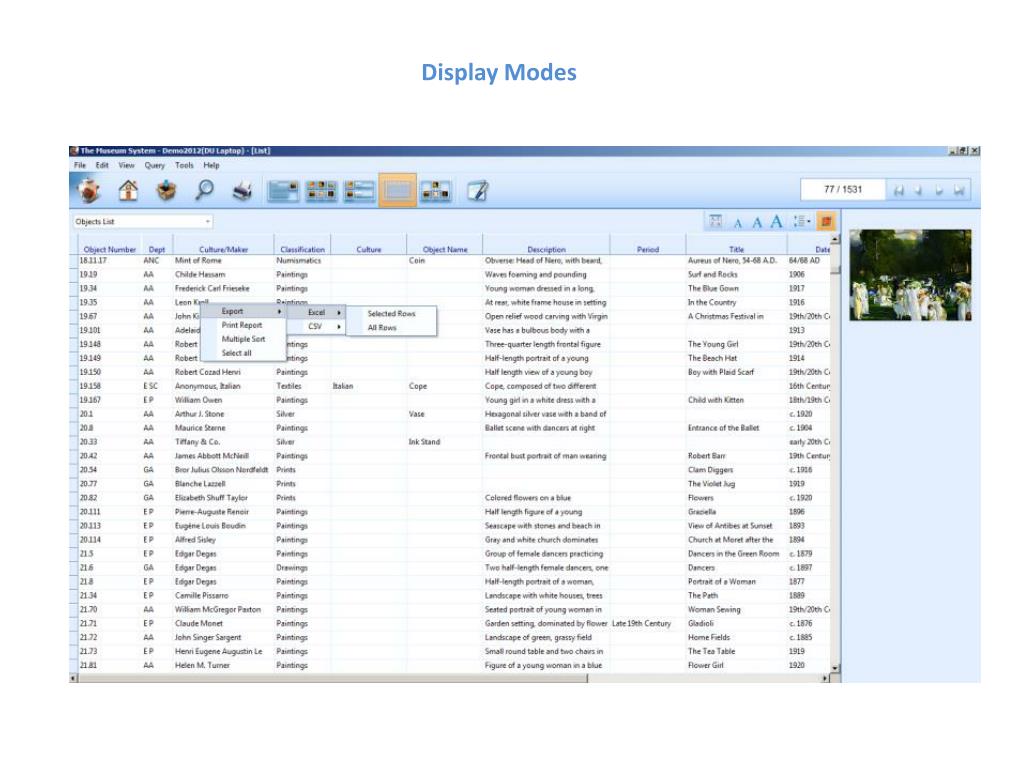Sort by Object Number column header
Screen dimensions: 1024x768
click(110, 249)
